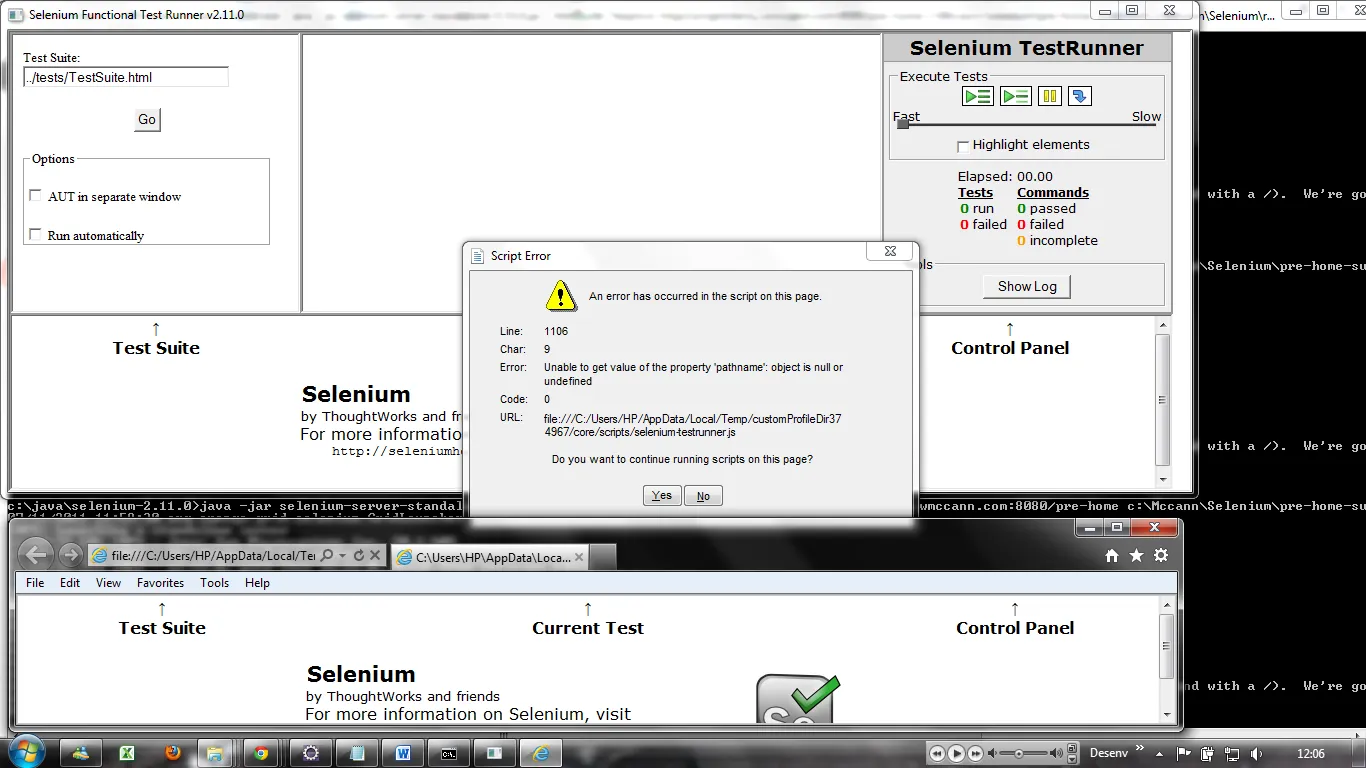Image resolution: width=1366 pixels, height=768 pixels.
Task: Click the Show Log button
Action: pyautogui.click(x=1027, y=287)
